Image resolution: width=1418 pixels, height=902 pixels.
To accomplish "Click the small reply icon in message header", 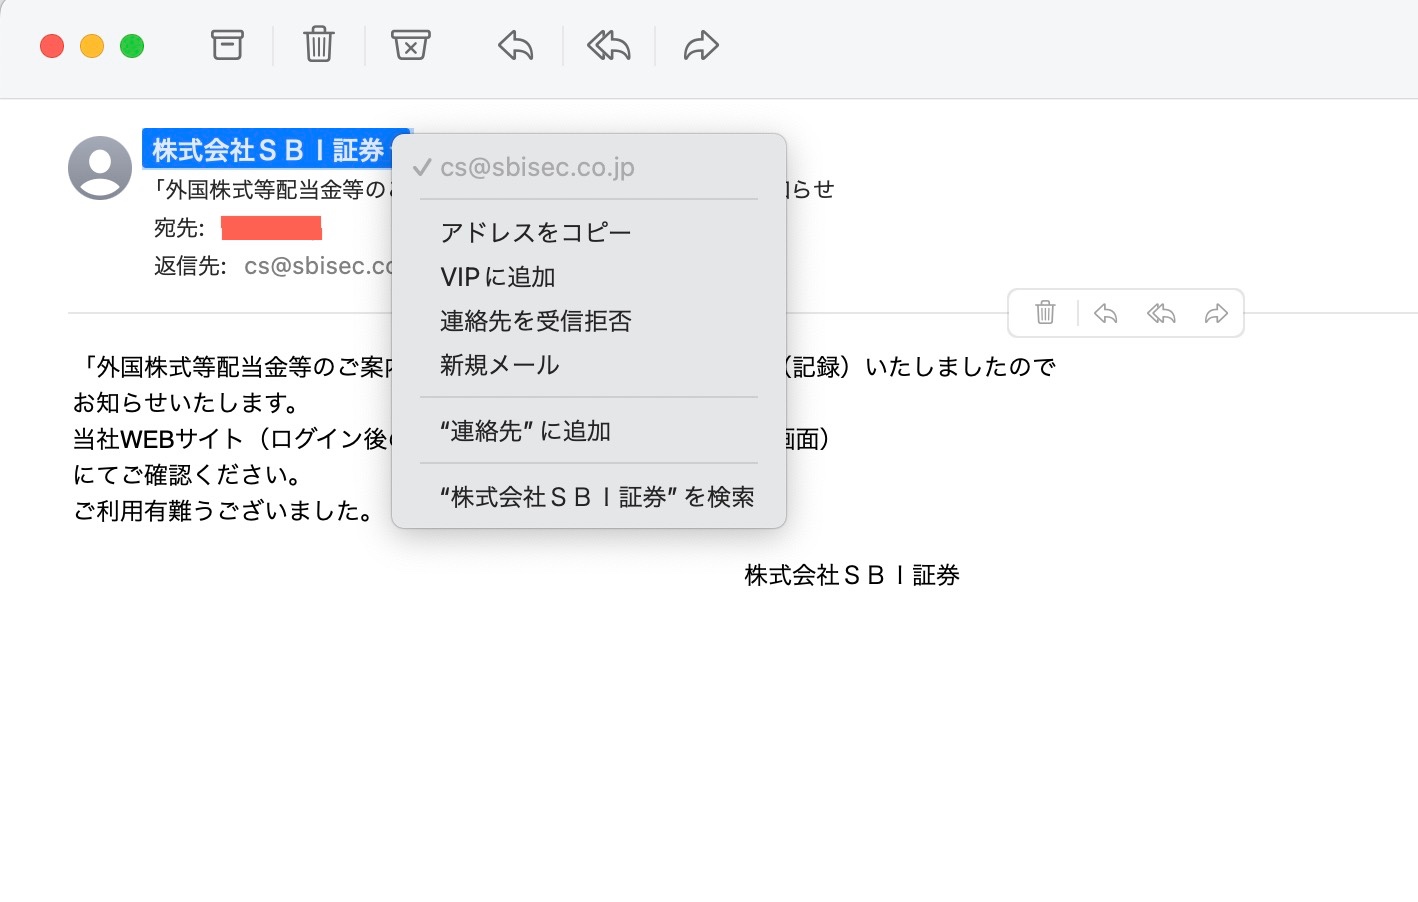I will tap(1105, 313).
